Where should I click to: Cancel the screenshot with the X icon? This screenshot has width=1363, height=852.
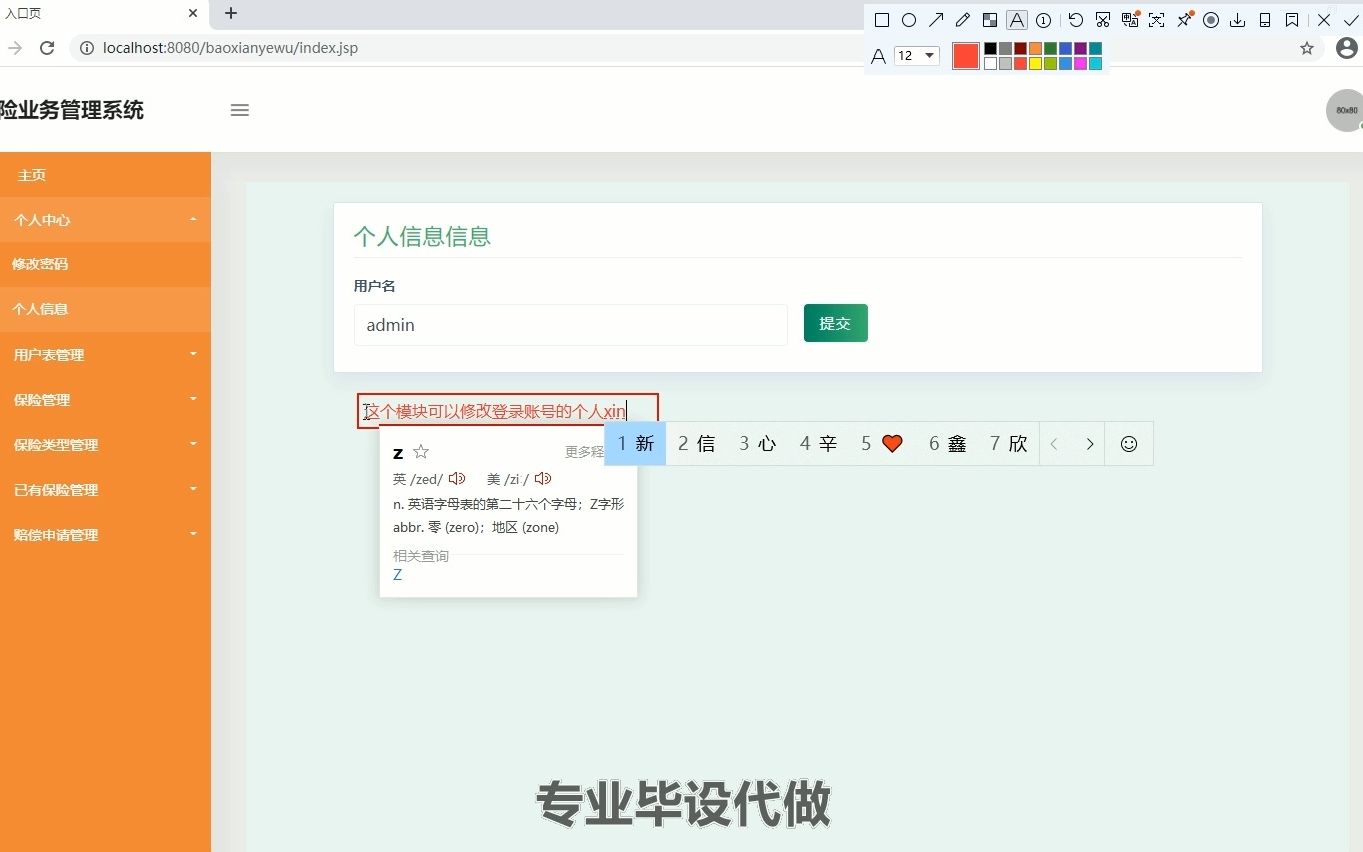(1324, 20)
